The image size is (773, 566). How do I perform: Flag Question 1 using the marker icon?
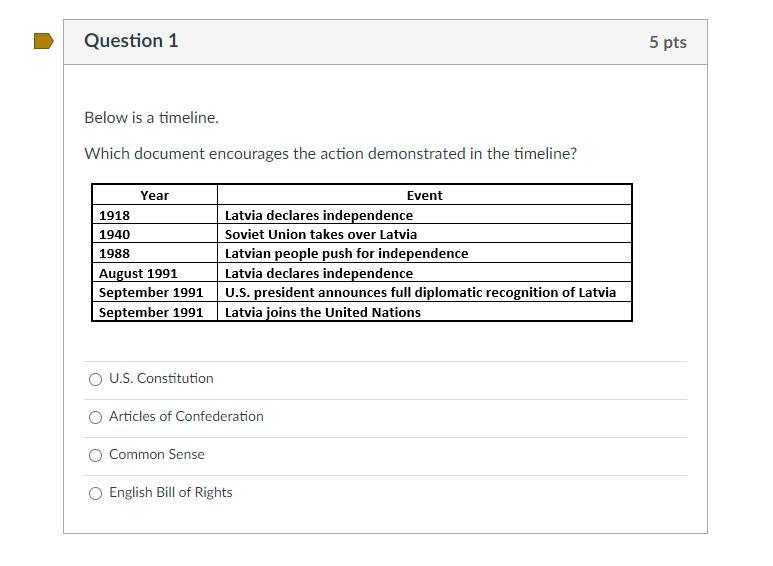pyautogui.click(x=43, y=41)
